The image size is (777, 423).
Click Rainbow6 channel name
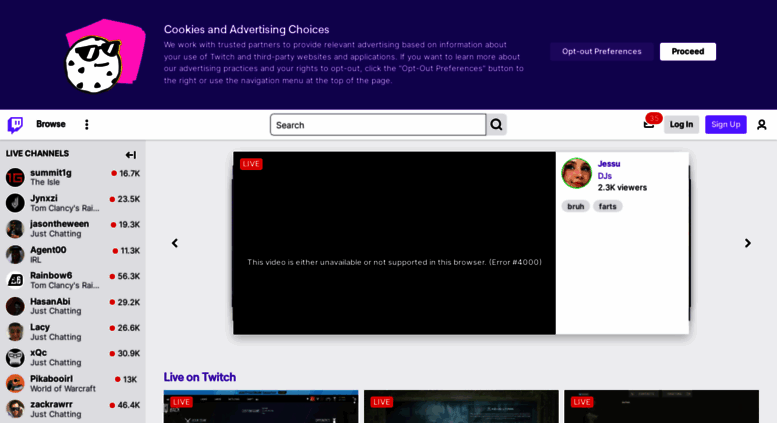[51, 275]
